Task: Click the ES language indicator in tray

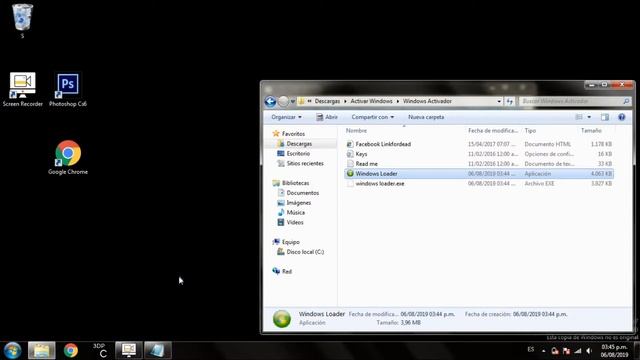Action: [x=531, y=349]
